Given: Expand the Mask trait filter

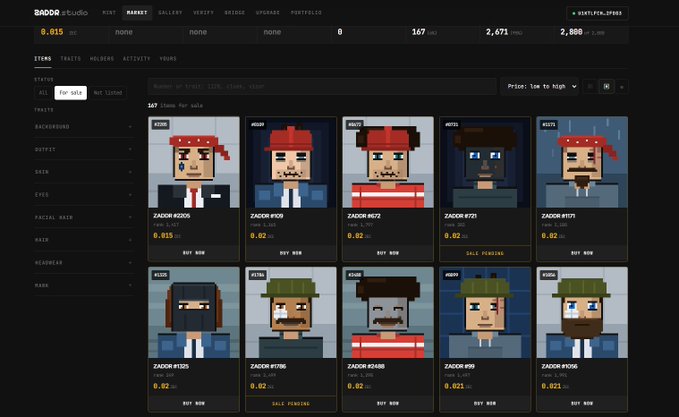Looking at the screenshot, I should (84, 285).
